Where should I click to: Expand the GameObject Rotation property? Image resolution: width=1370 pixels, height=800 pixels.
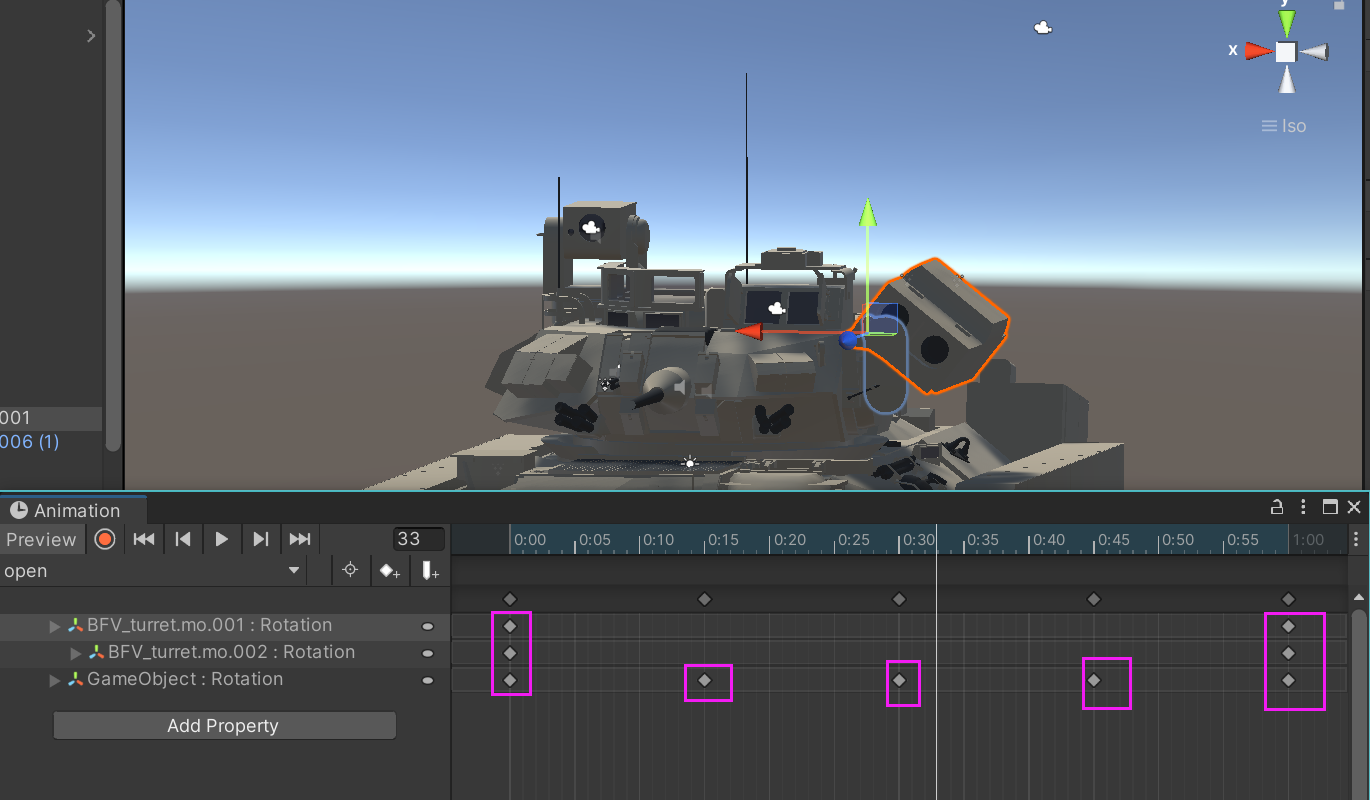55,680
